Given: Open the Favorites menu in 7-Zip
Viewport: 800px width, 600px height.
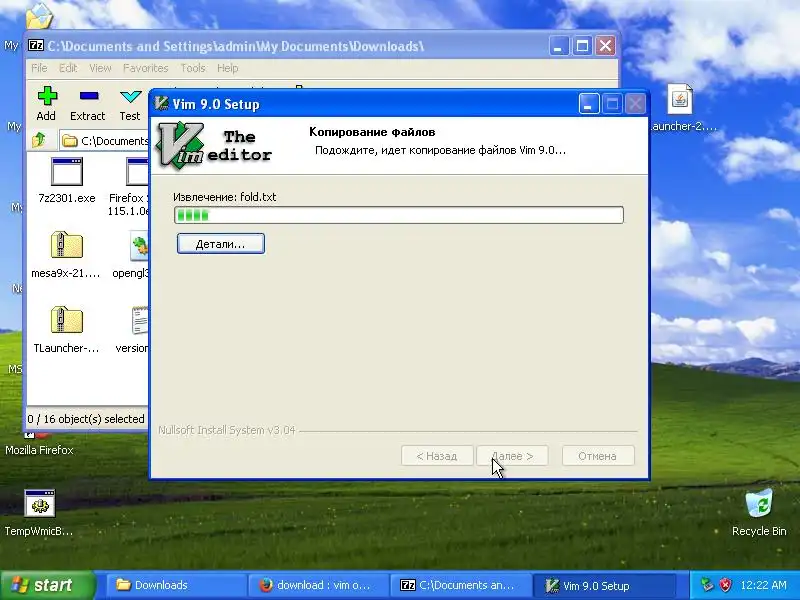Looking at the screenshot, I should (145, 68).
